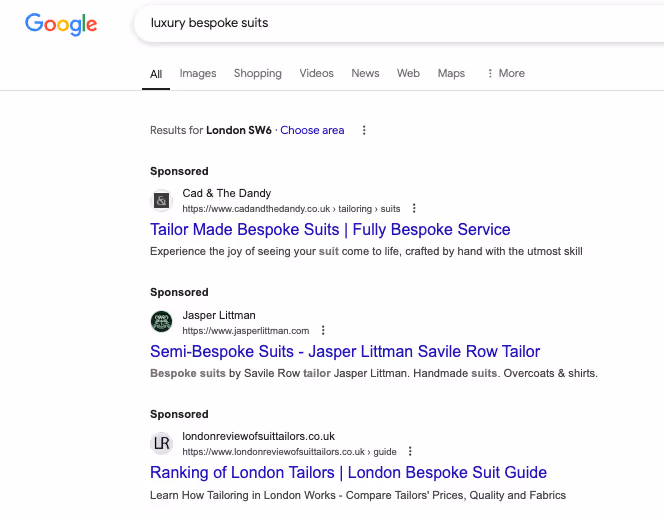
Task: Click the Cad & The Dandy site name
Action: click(x=227, y=193)
